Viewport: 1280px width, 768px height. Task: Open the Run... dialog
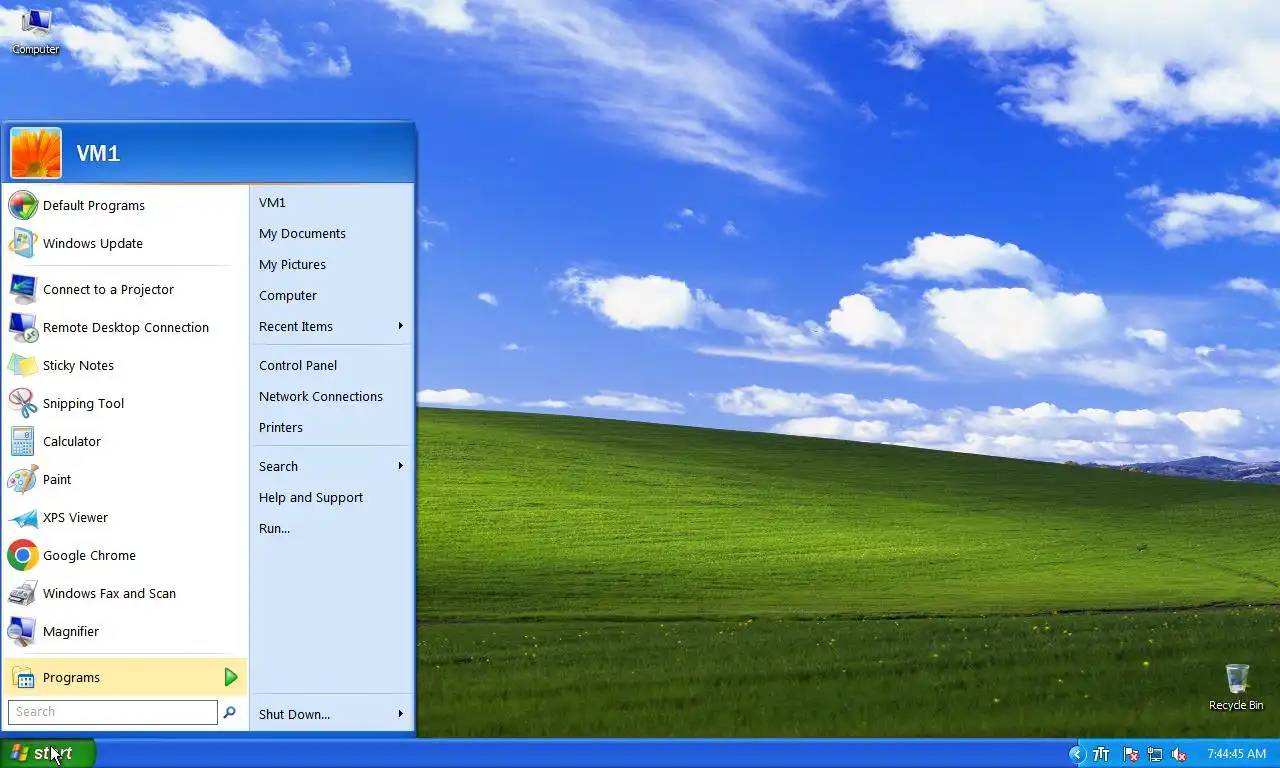pyautogui.click(x=331, y=528)
